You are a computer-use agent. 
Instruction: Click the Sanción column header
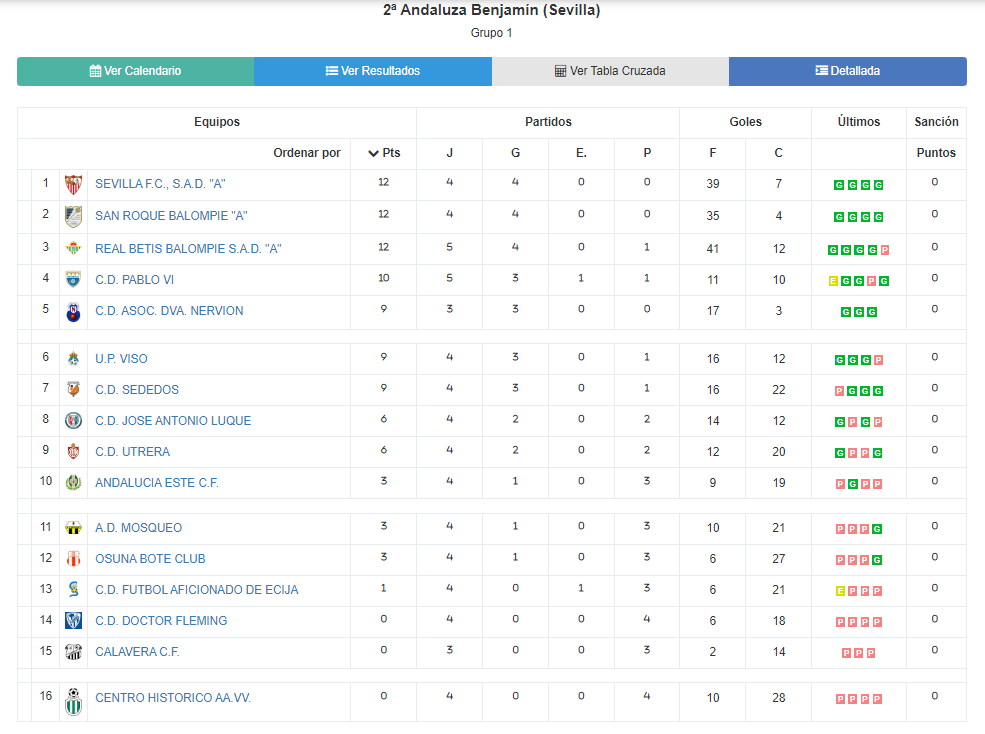point(936,122)
